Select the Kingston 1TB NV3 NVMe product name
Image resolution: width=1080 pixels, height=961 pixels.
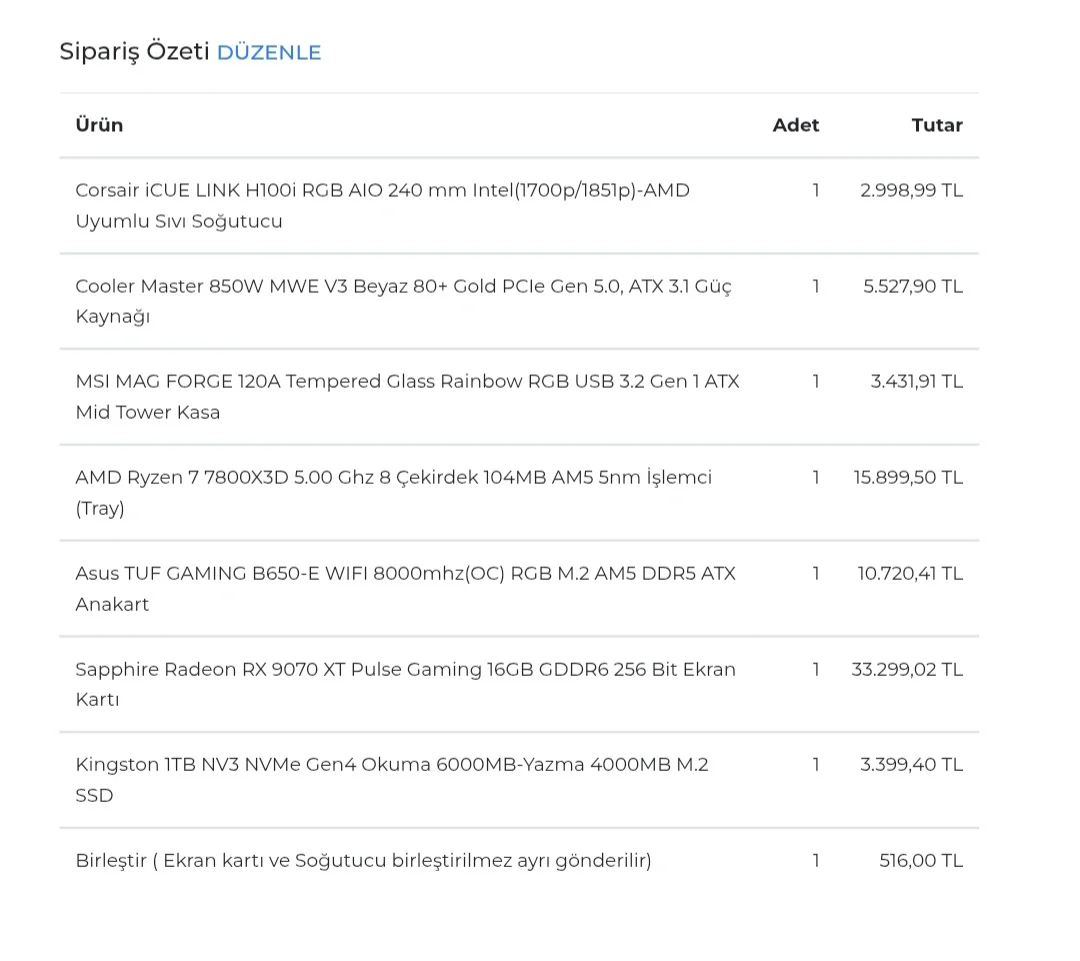pyautogui.click(x=391, y=779)
